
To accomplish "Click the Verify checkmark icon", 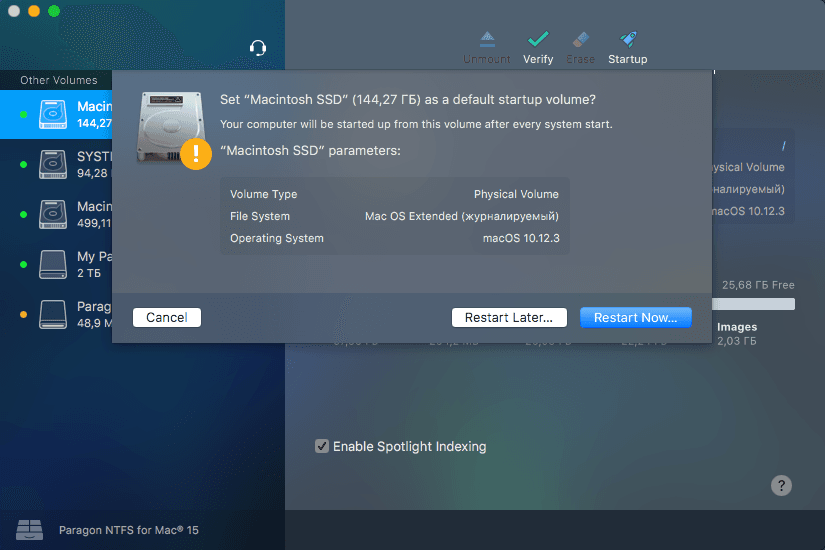I will pos(538,39).
